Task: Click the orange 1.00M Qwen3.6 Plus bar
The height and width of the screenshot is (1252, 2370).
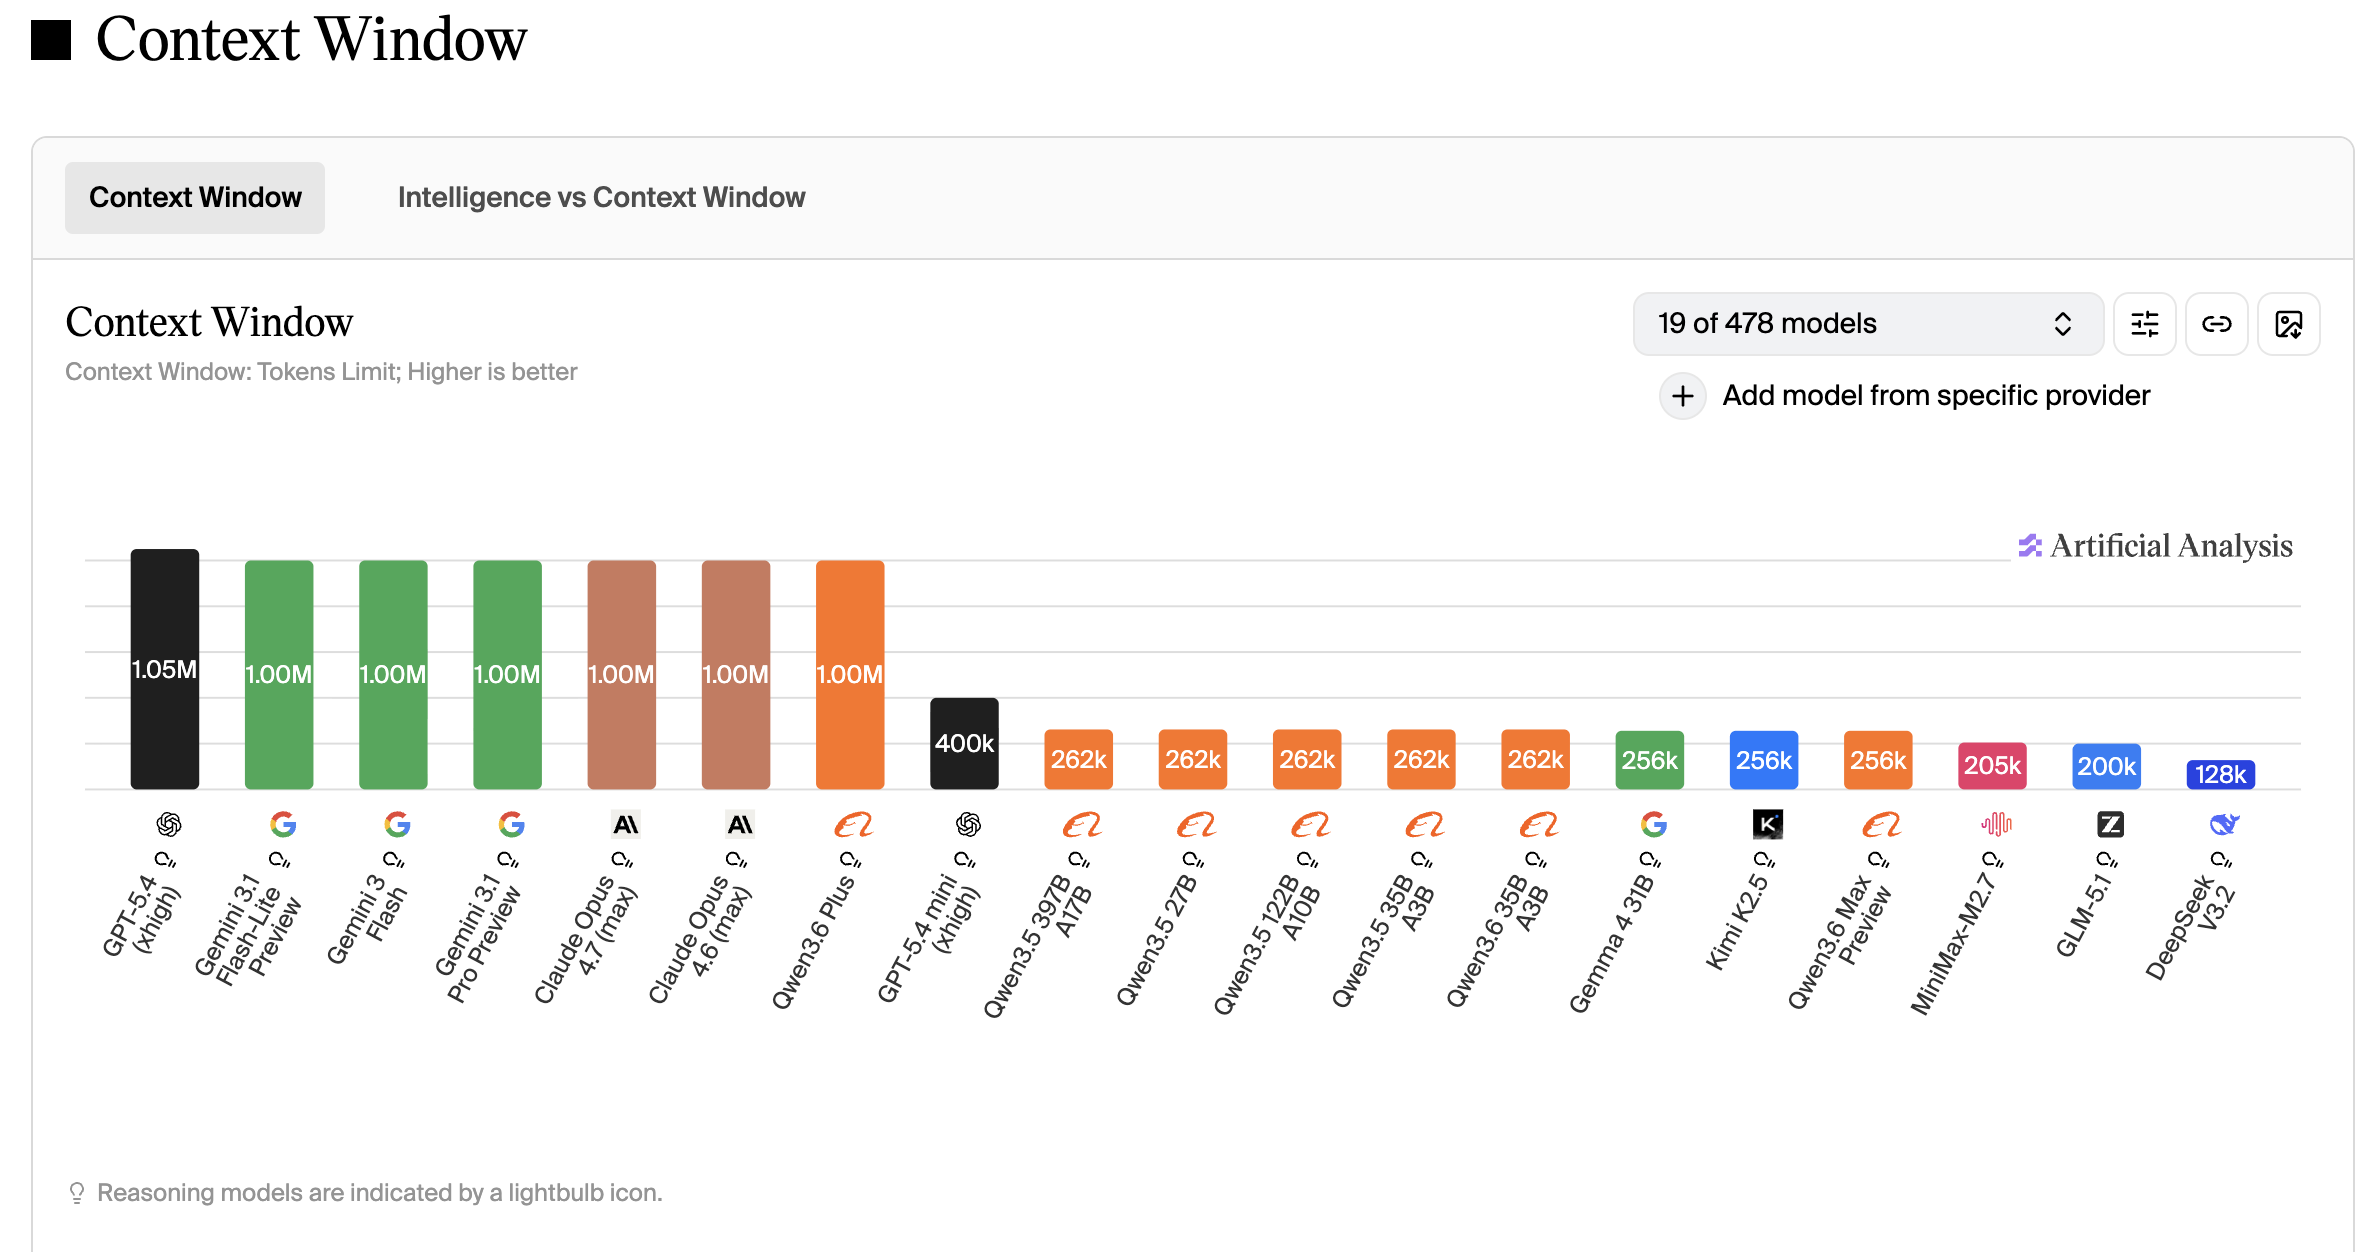Action: (850, 674)
